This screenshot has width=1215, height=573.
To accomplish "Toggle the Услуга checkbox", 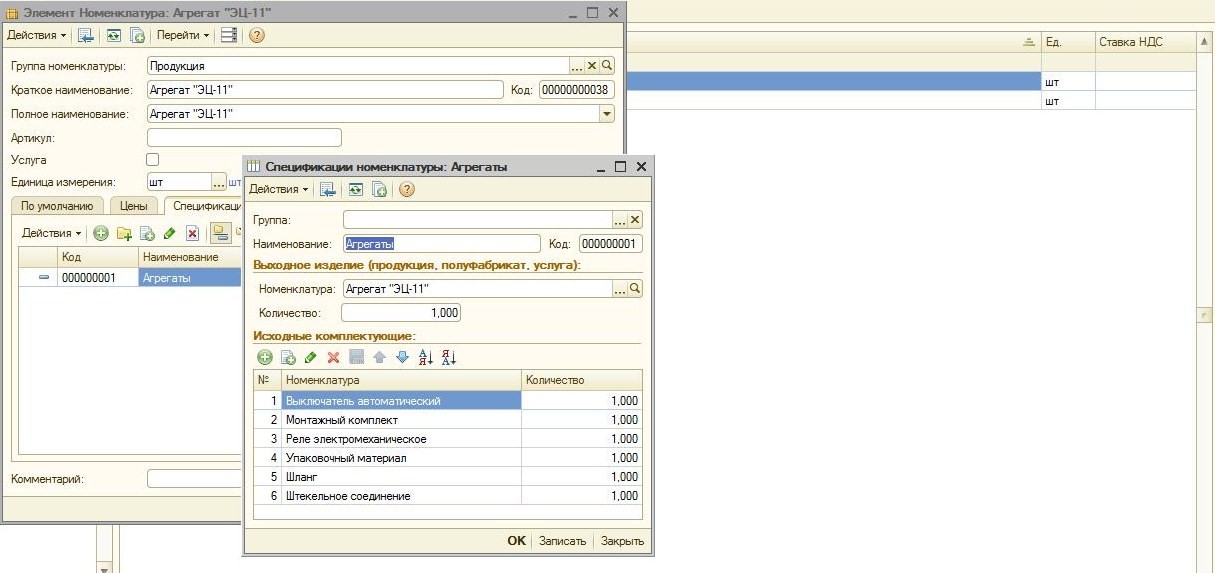I will coord(153,160).
